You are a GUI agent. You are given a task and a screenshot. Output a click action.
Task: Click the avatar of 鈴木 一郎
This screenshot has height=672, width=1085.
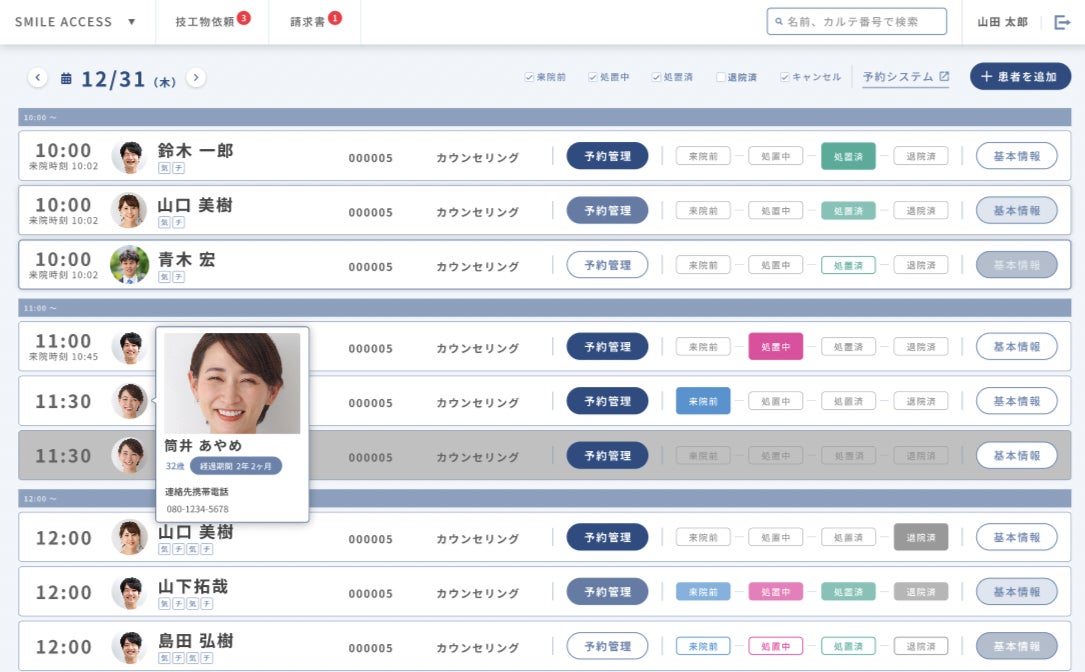[x=130, y=156]
